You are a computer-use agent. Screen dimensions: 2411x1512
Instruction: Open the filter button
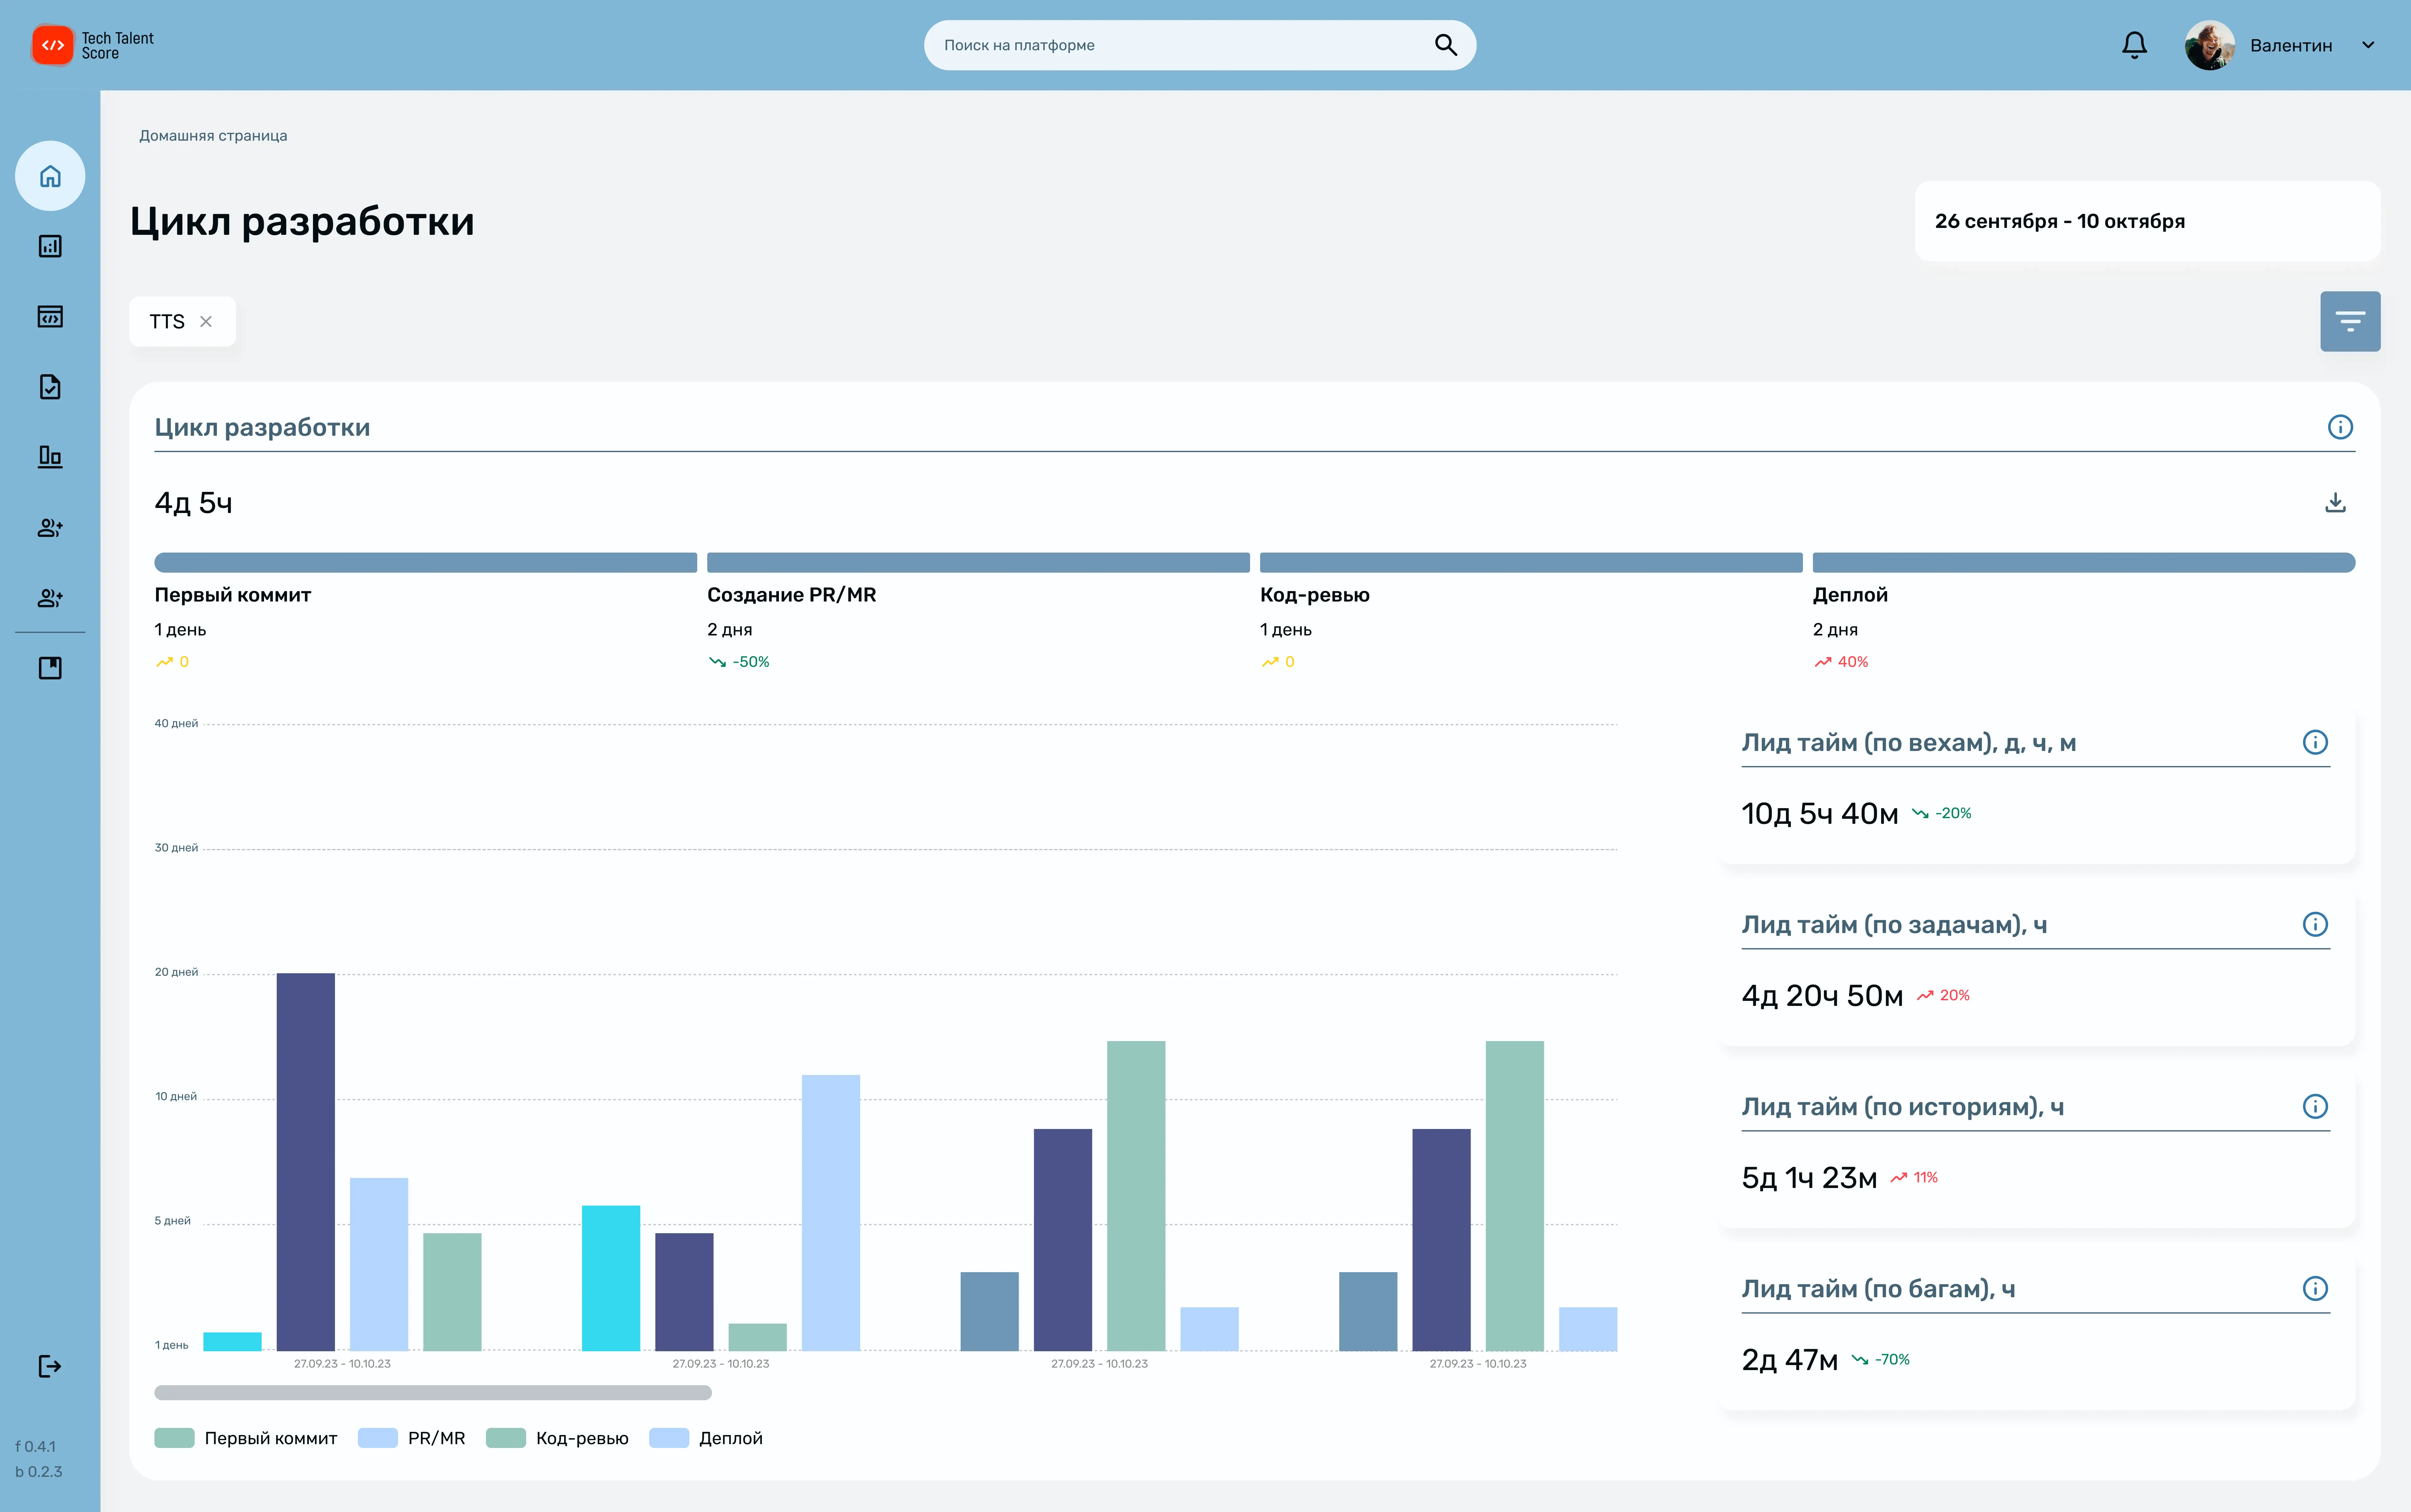(x=2350, y=321)
